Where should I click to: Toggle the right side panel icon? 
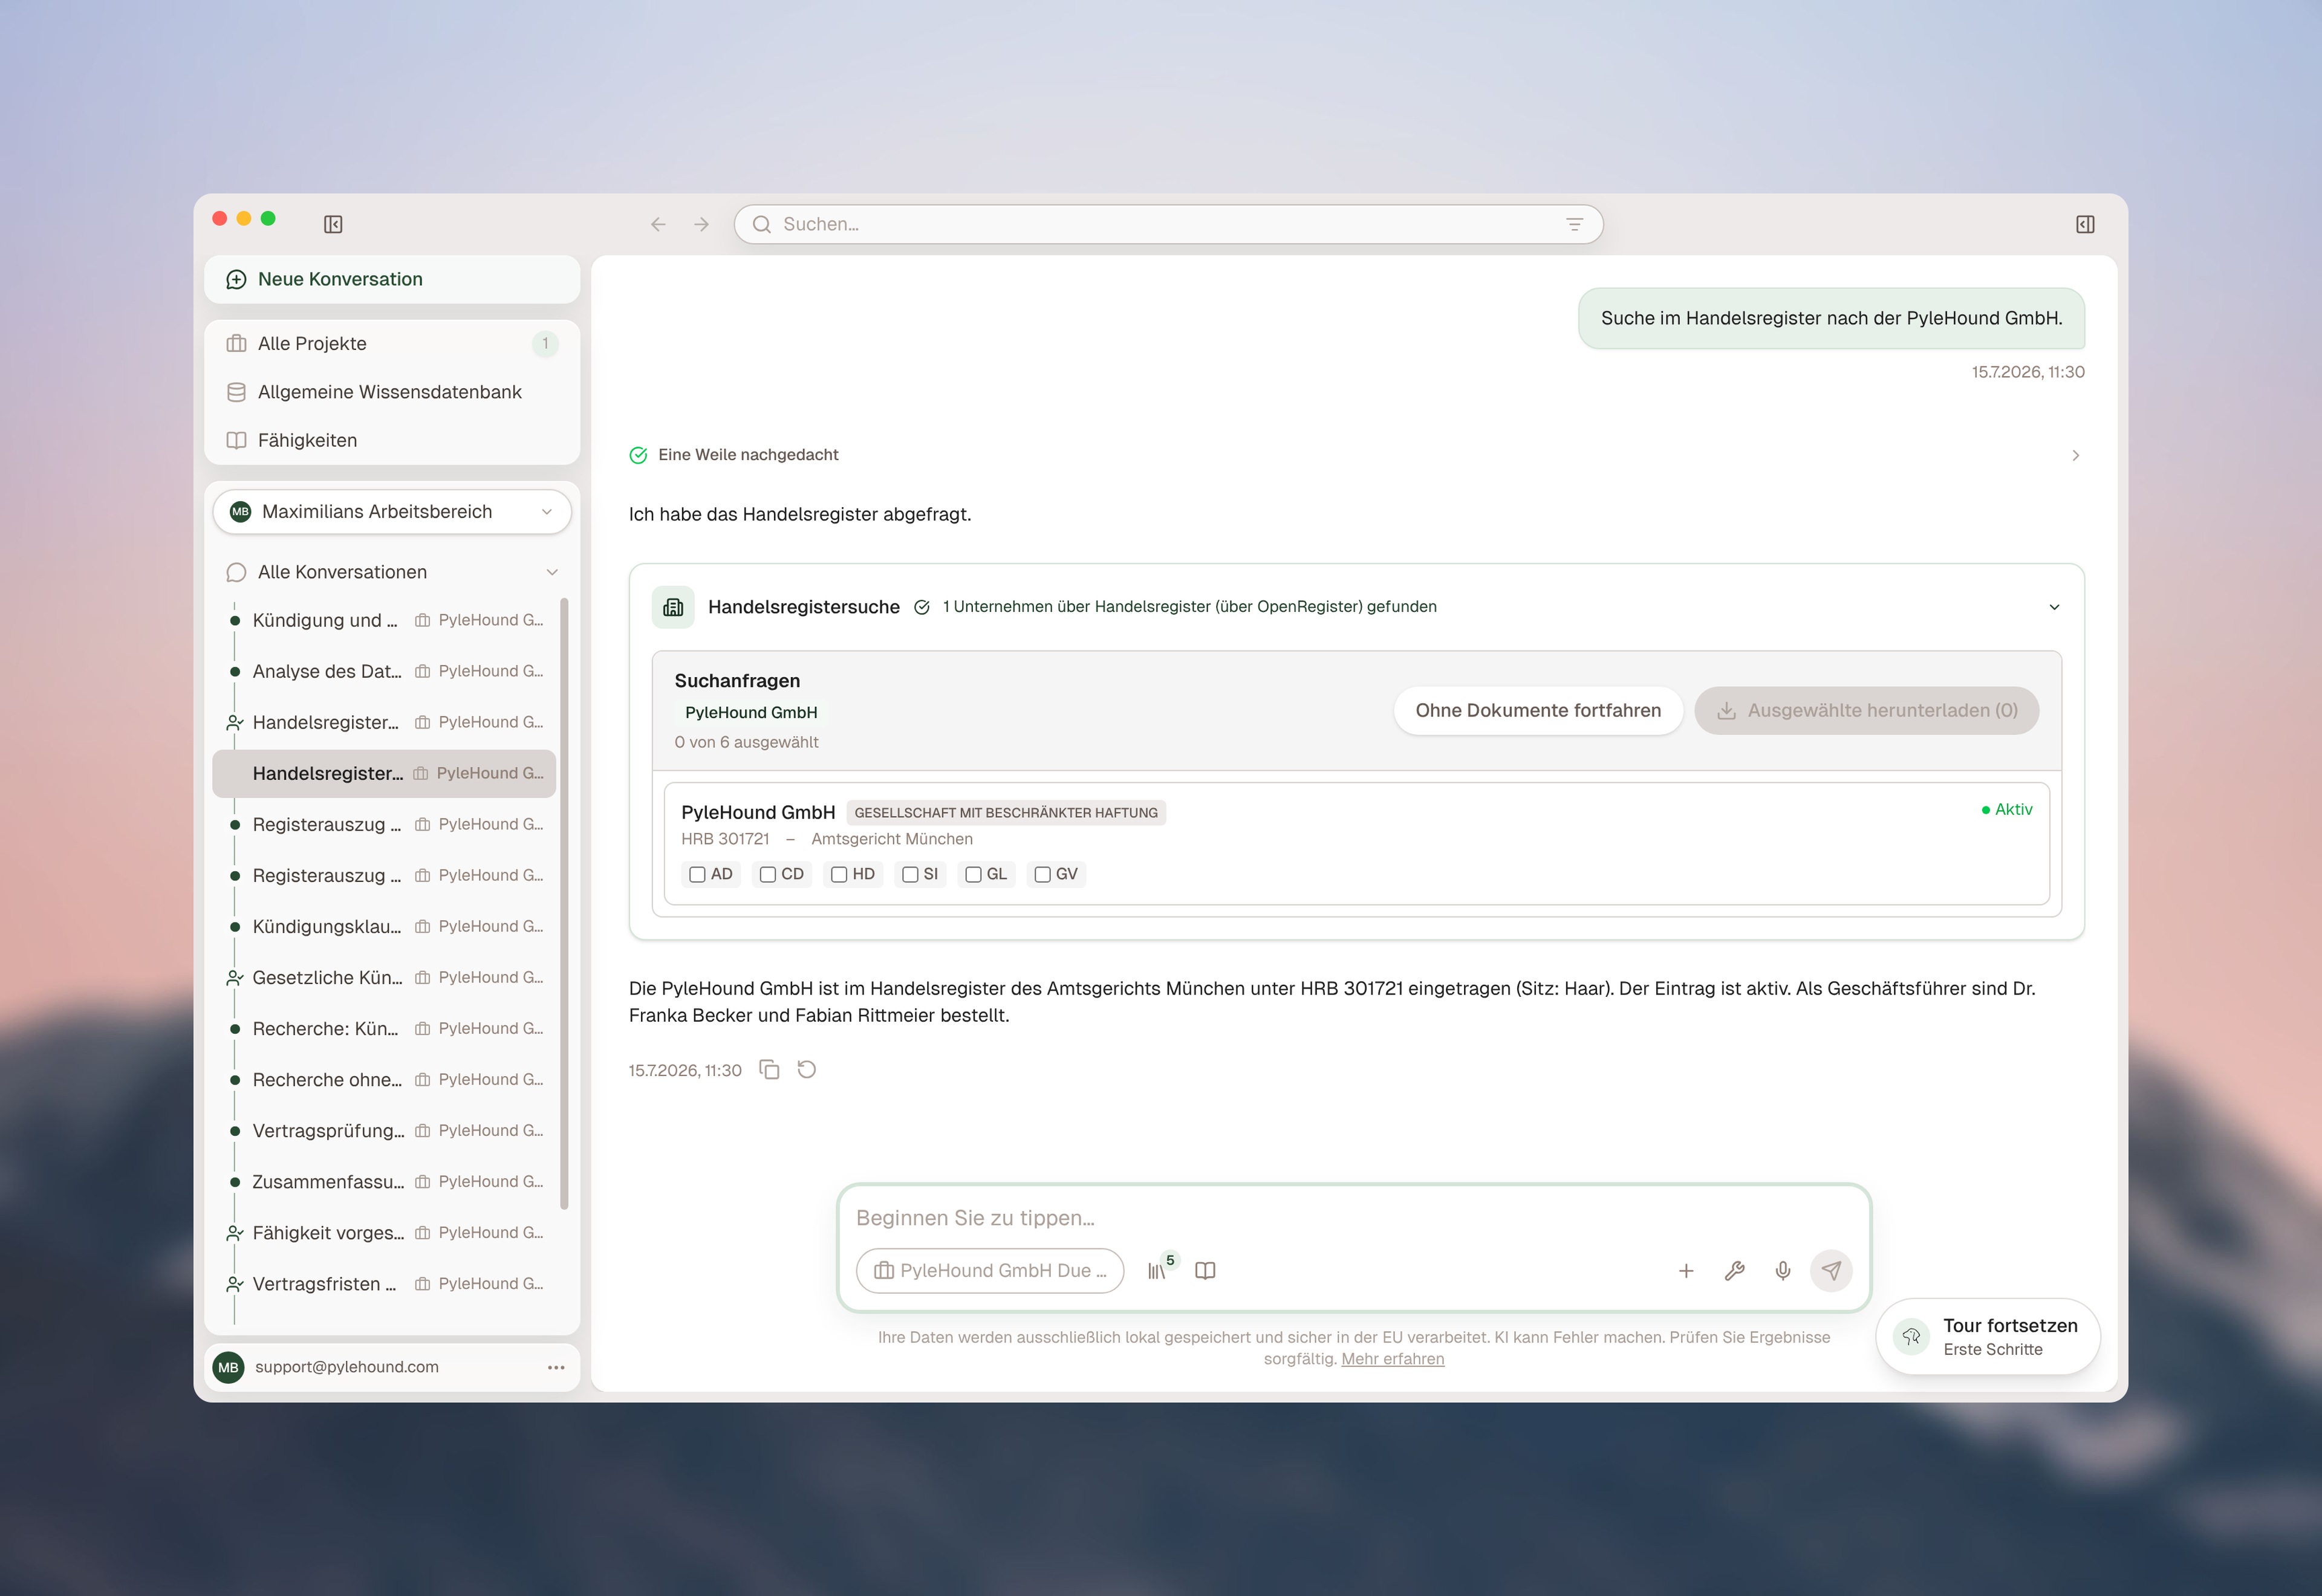click(x=2085, y=224)
